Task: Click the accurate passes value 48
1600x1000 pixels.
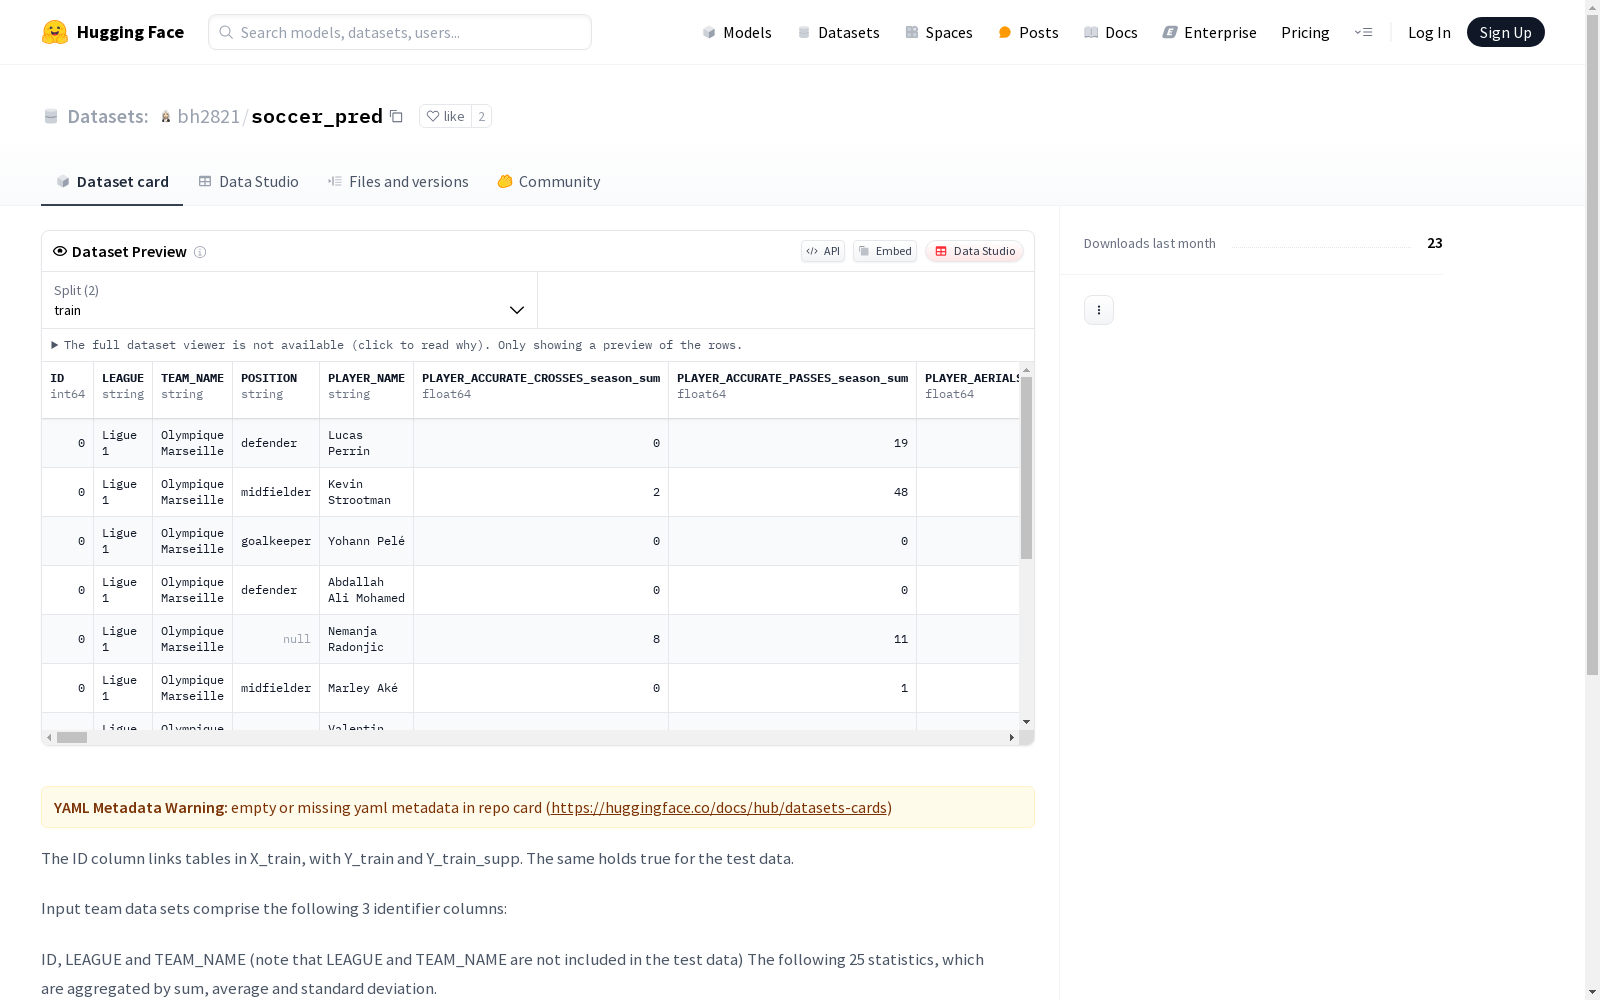Action: pyautogui.click(x=793, y=492)
